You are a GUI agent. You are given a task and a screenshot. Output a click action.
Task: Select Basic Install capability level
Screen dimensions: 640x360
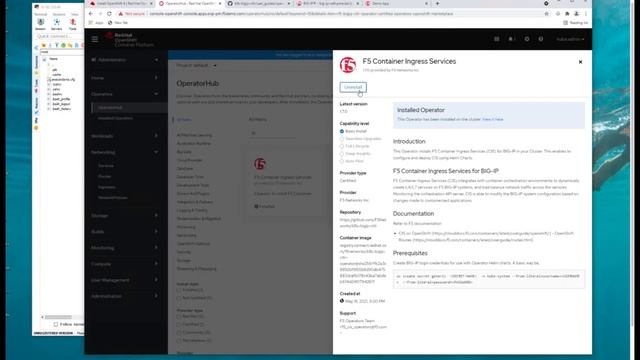(x=342, y=131)
